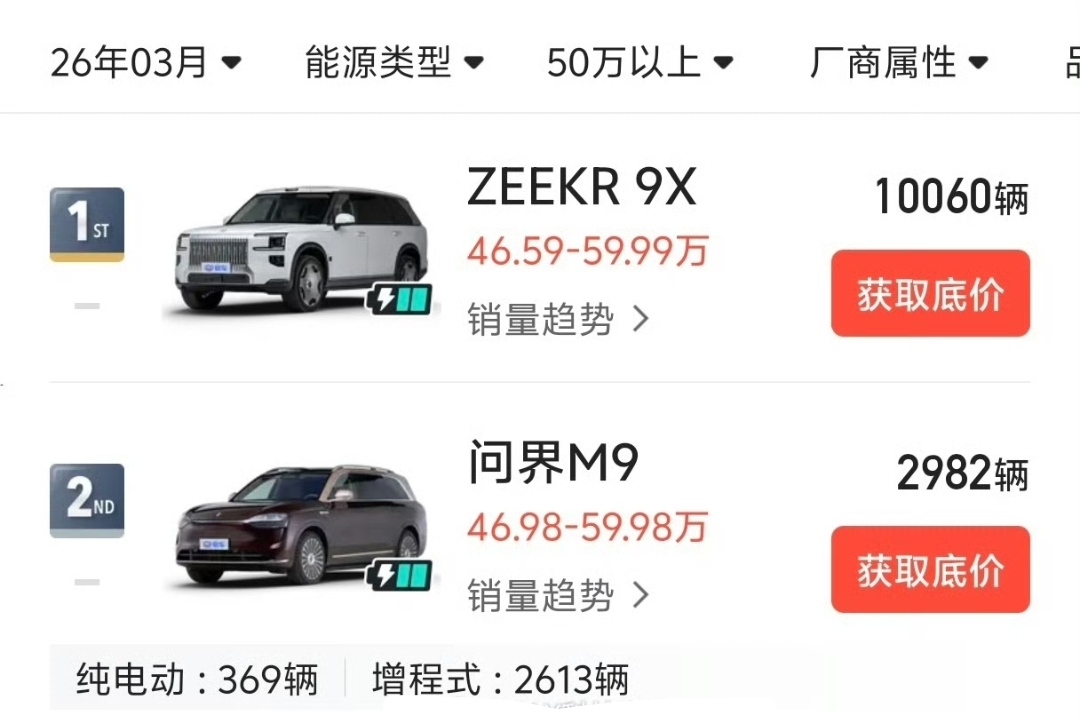Click the ZEEKR 9X car thumbnail
Viewport: 1080px width, 725px height.
coord(301,248)
